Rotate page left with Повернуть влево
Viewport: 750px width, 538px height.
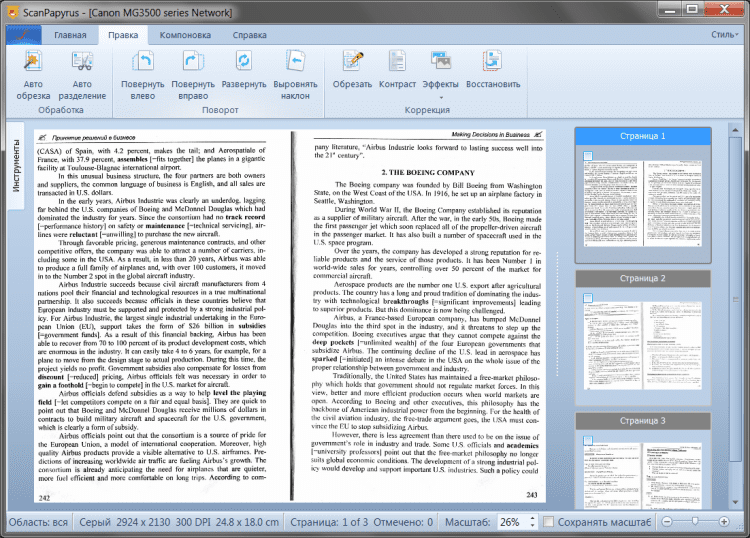143,61
